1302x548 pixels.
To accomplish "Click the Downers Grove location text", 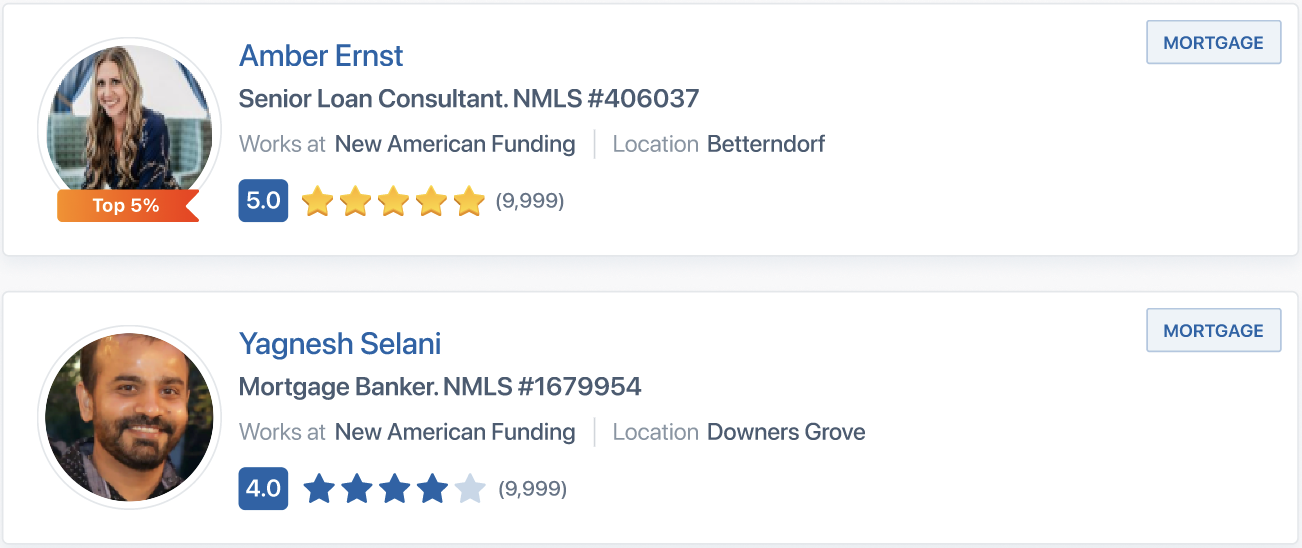I will 786,432.
